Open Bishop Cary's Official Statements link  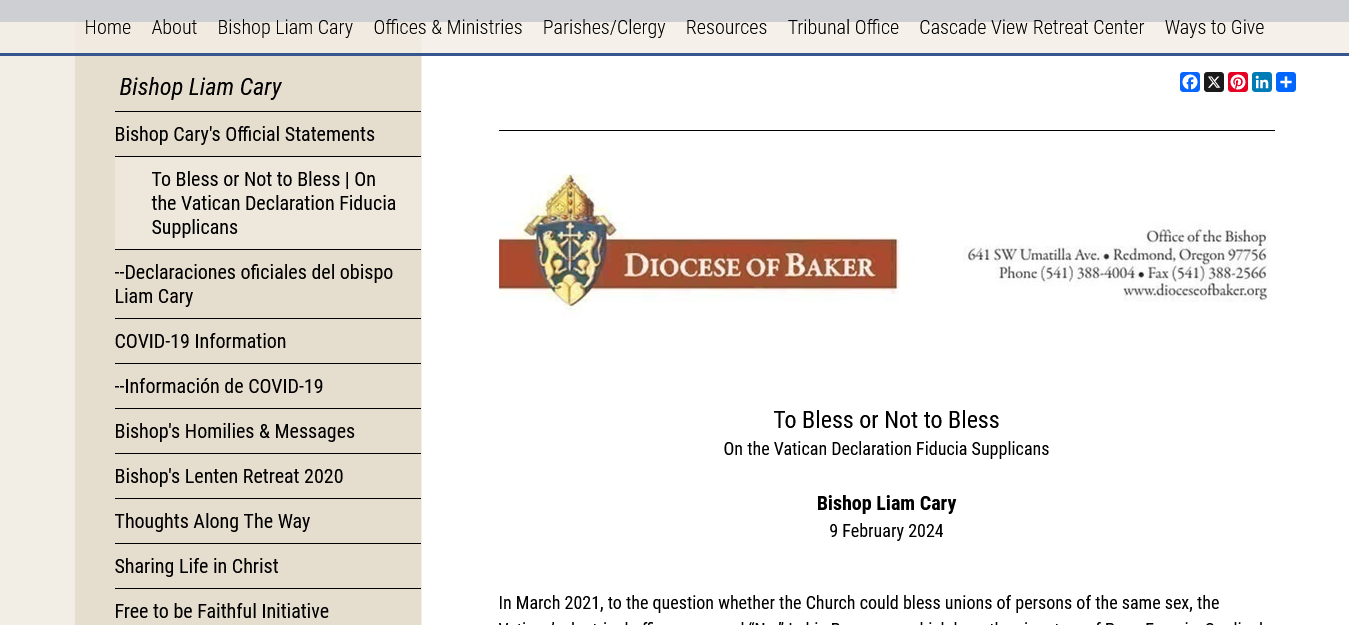[245, 134]
